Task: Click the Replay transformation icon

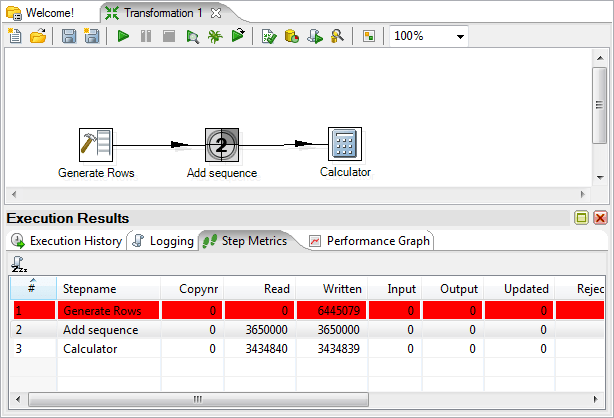Action: pyautogui.click(x=238, y=36)
